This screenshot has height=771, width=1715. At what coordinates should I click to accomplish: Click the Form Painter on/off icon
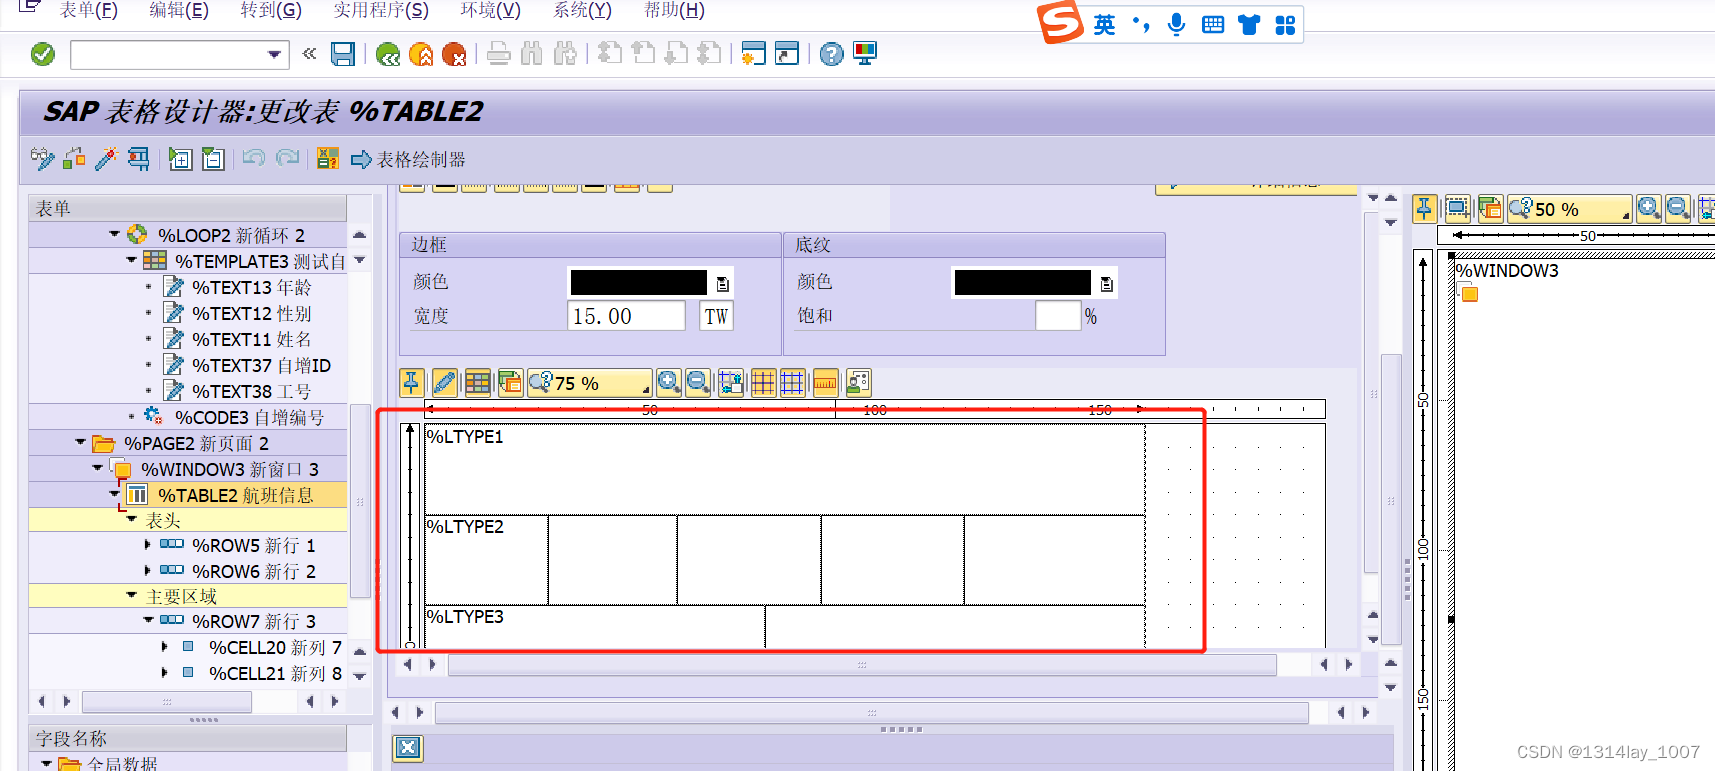(138, 158)
